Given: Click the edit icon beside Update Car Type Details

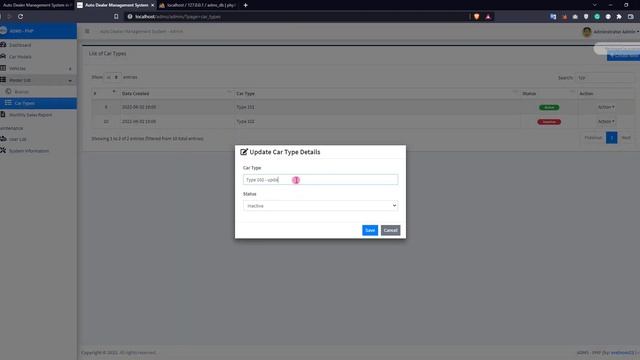Looking at the screenshot, I should [244, 152].
